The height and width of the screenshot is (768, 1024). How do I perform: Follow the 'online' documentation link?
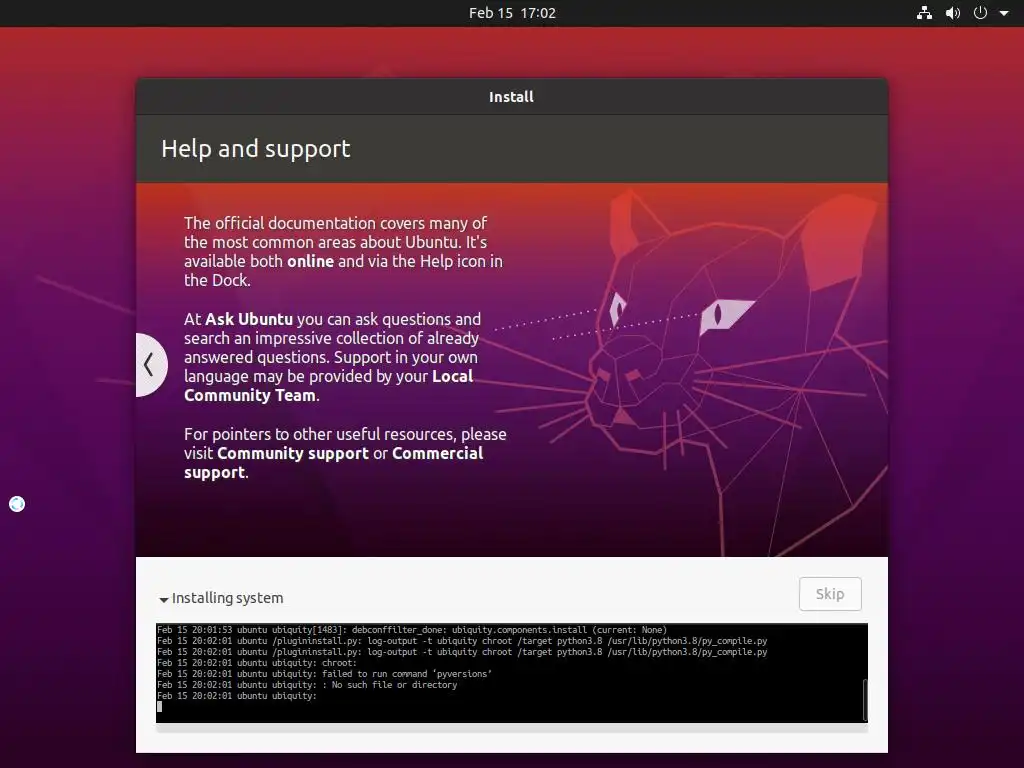(311, 261)
